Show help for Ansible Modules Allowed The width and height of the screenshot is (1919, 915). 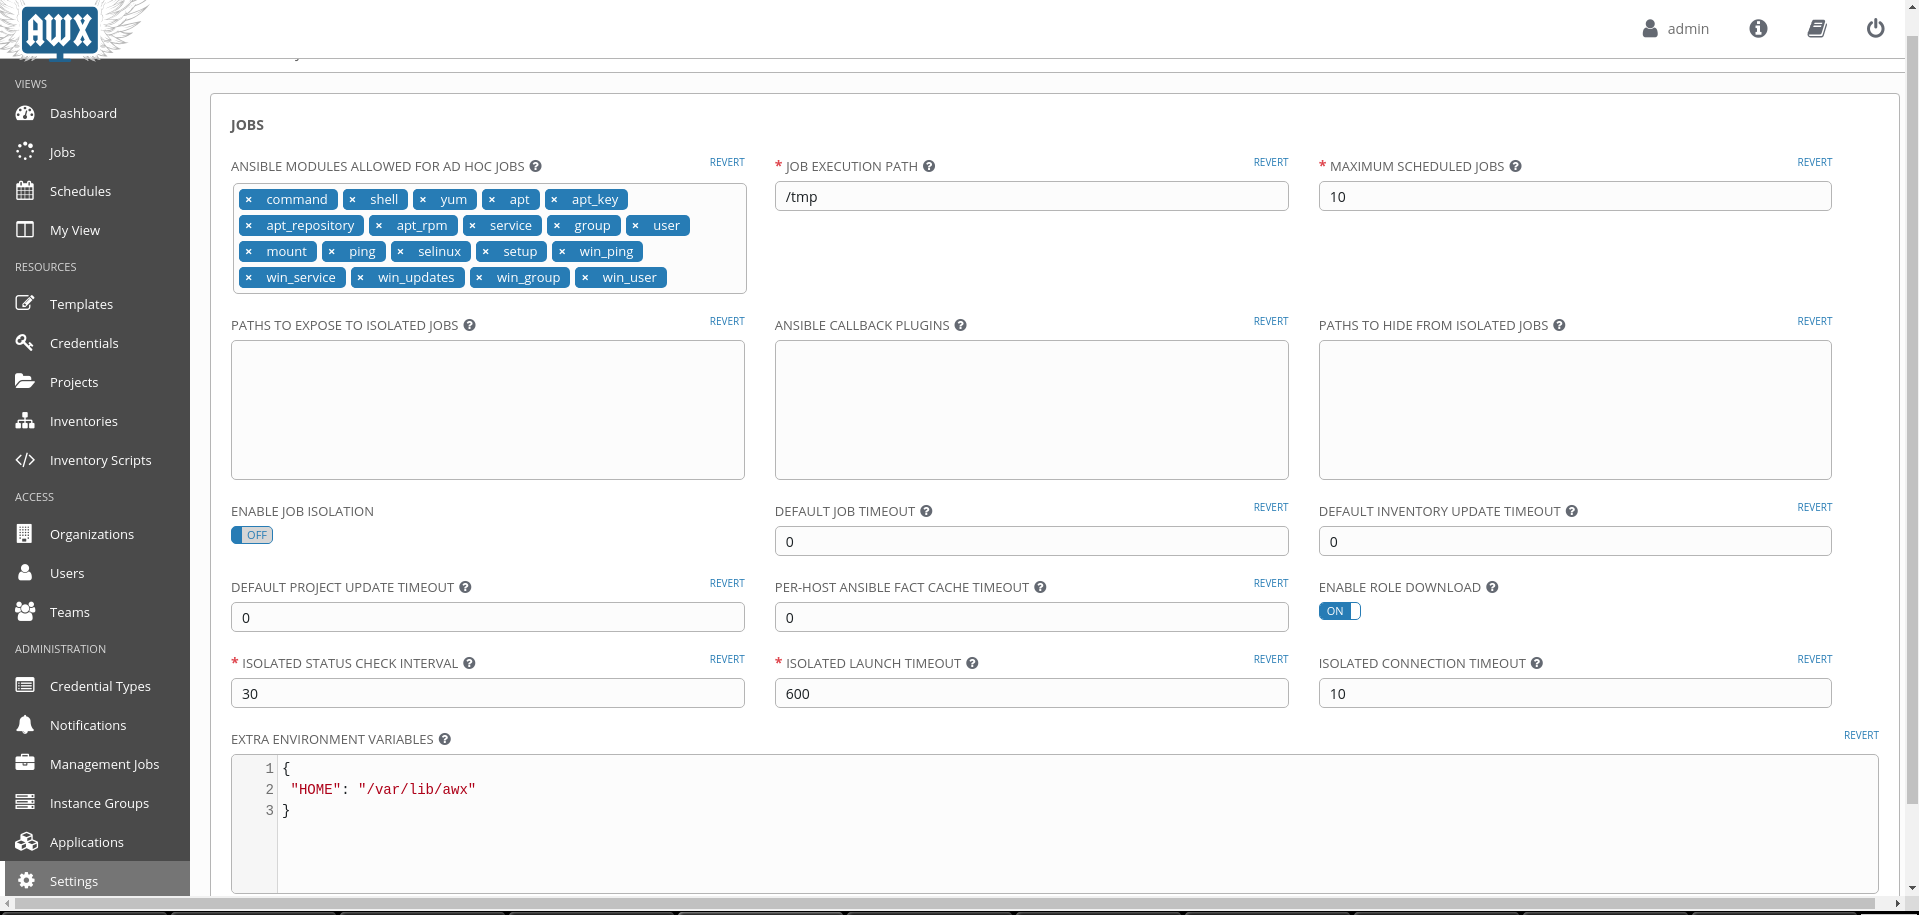[x=535, y=166]
